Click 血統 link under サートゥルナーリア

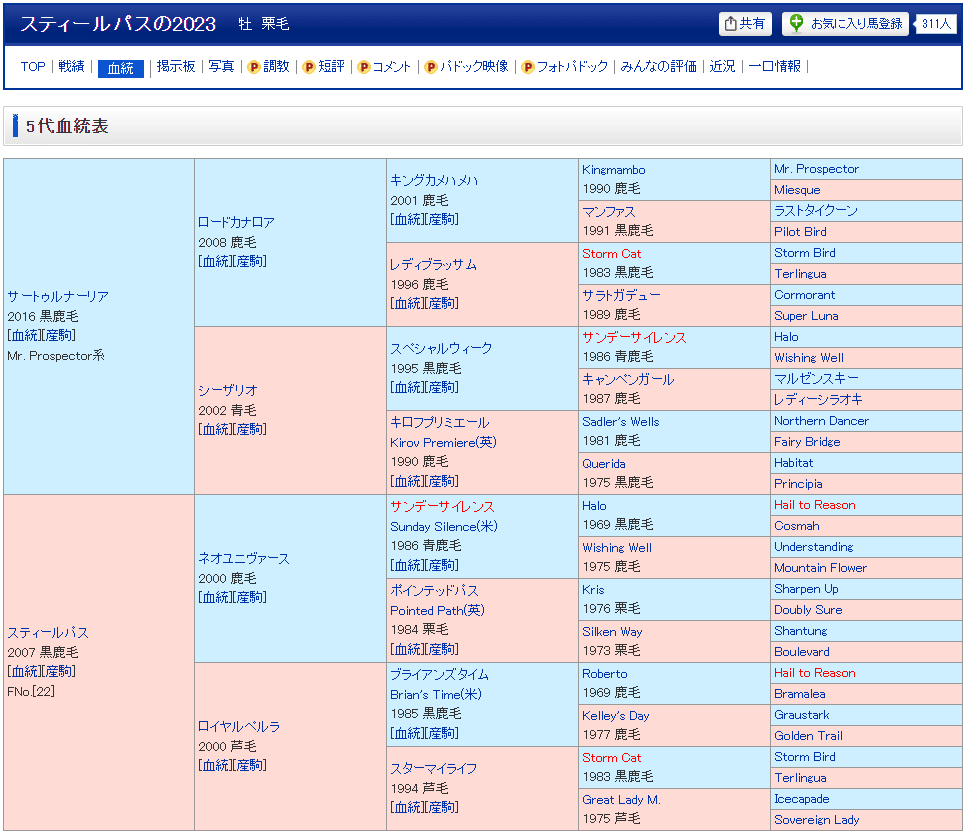pos(25,335)
